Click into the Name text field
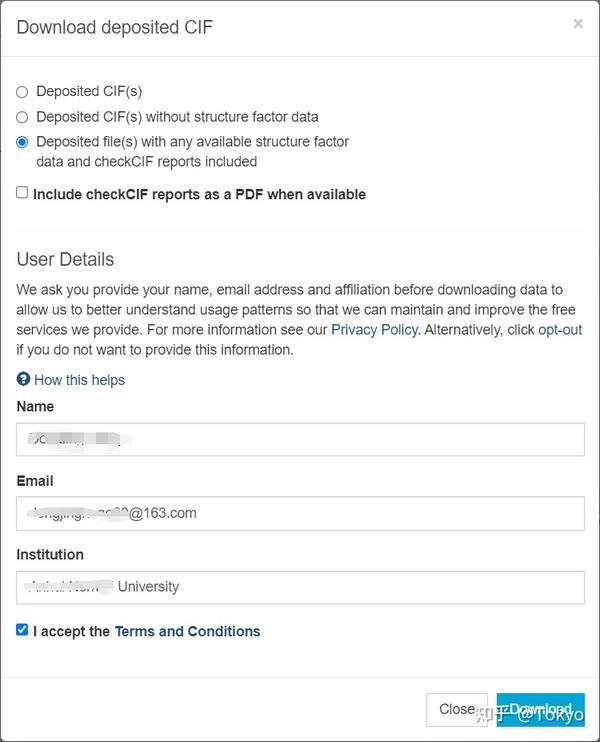 pyautogui.click(x=300, y=439)
